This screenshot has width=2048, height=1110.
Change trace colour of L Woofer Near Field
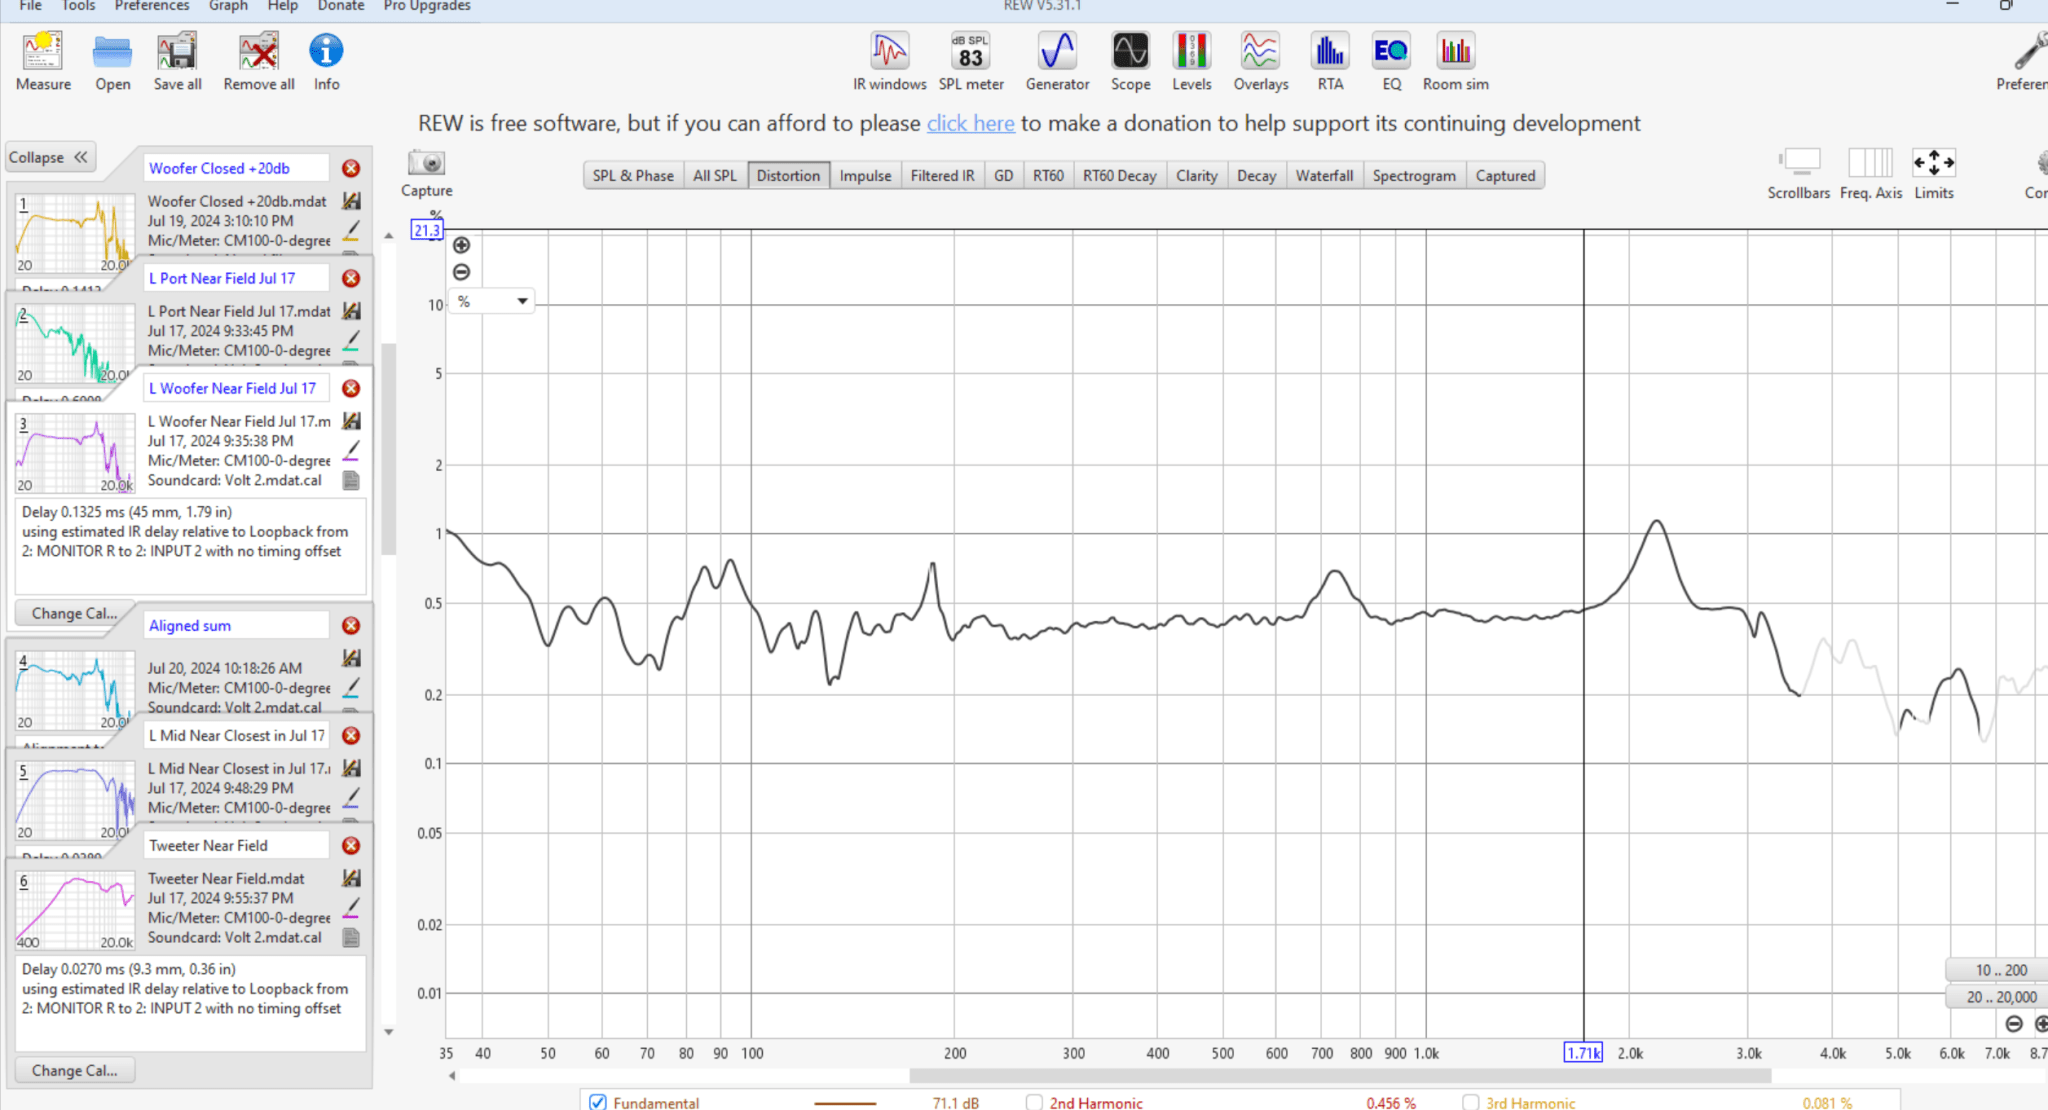pyautogui.click(x=351, y=450)
